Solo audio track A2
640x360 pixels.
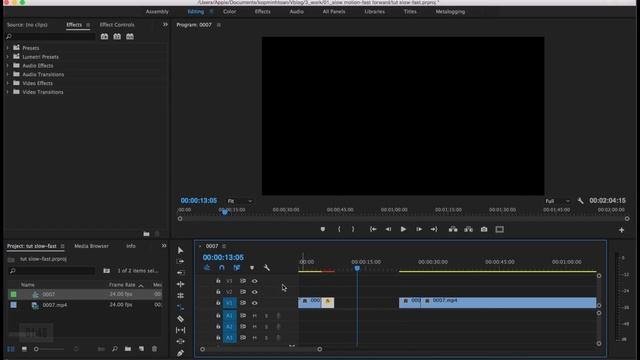(x=266, y=327)
